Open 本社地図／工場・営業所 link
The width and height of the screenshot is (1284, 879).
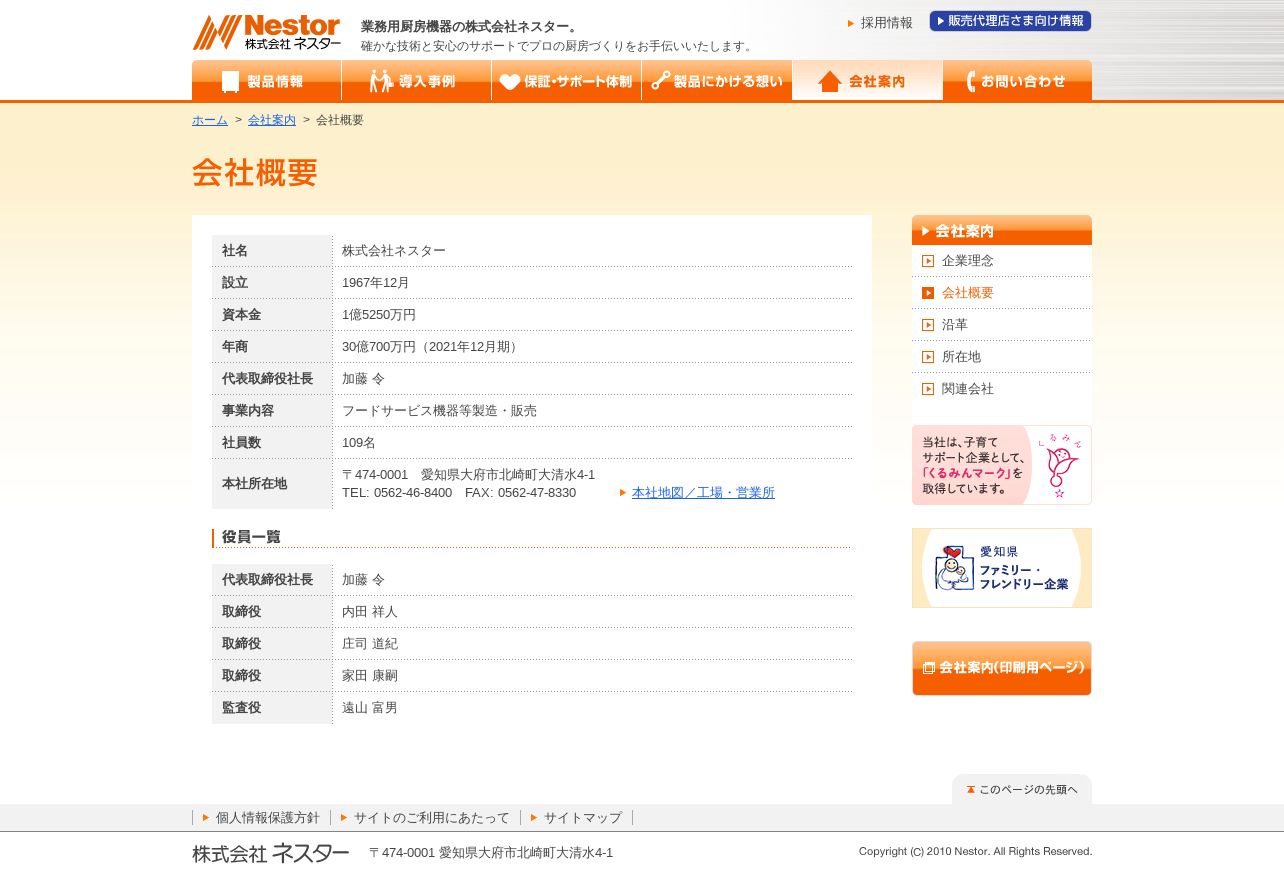coord(703,493)
